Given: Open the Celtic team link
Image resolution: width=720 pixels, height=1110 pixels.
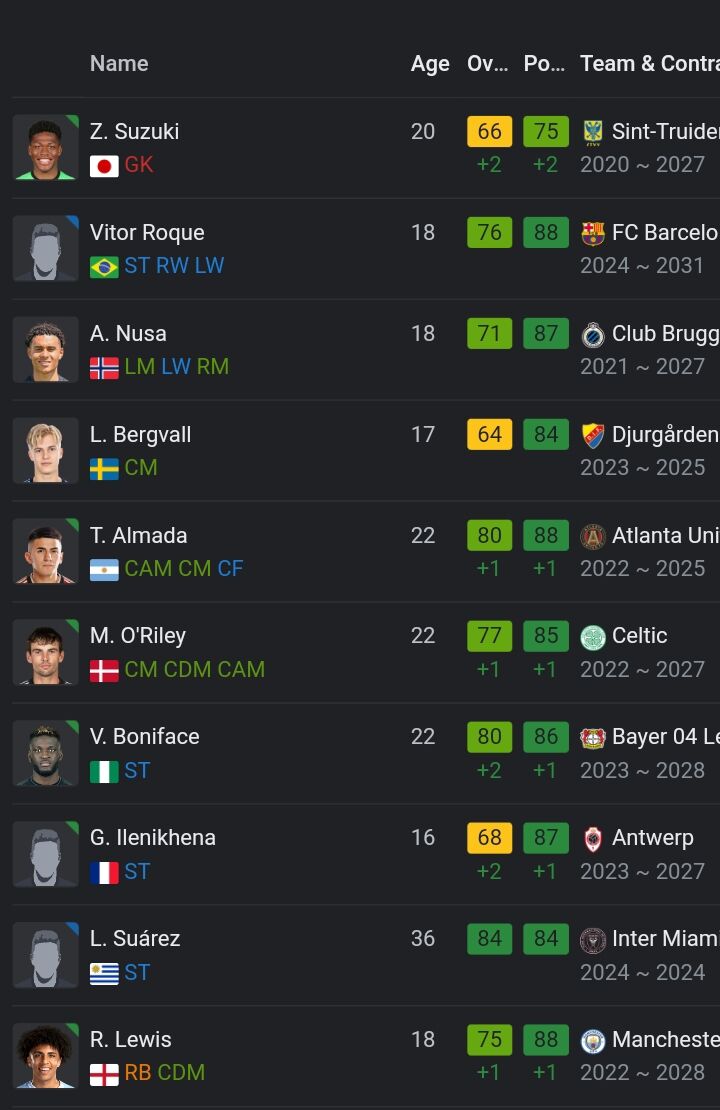Looking at the screenshot, I should (639, 636).
